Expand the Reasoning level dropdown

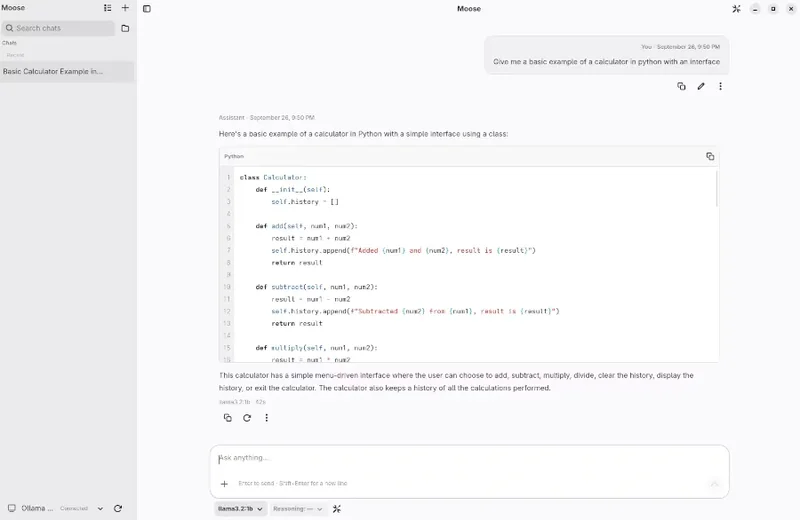click(x=298, y=509)
